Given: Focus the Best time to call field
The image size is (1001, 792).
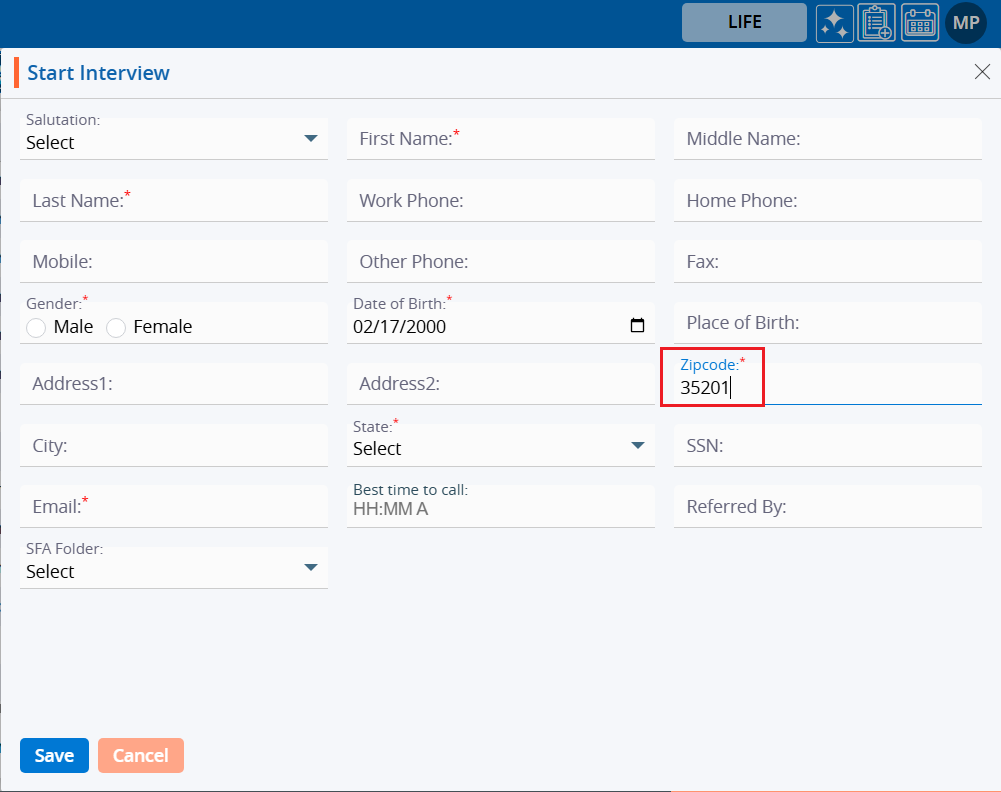Looking at the screenshot, I should pos(500,509).
